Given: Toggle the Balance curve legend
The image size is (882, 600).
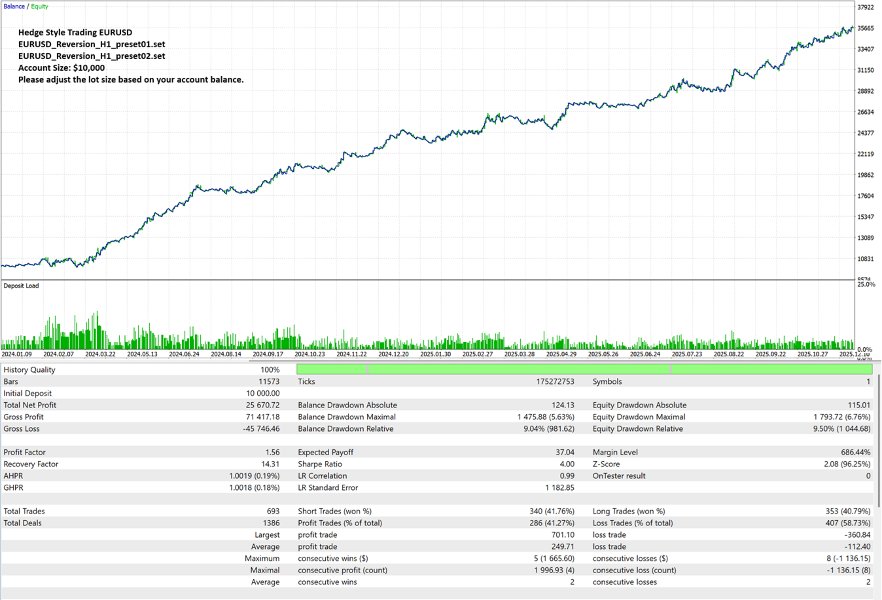Looking at the screenshot, I should [12, 6].
